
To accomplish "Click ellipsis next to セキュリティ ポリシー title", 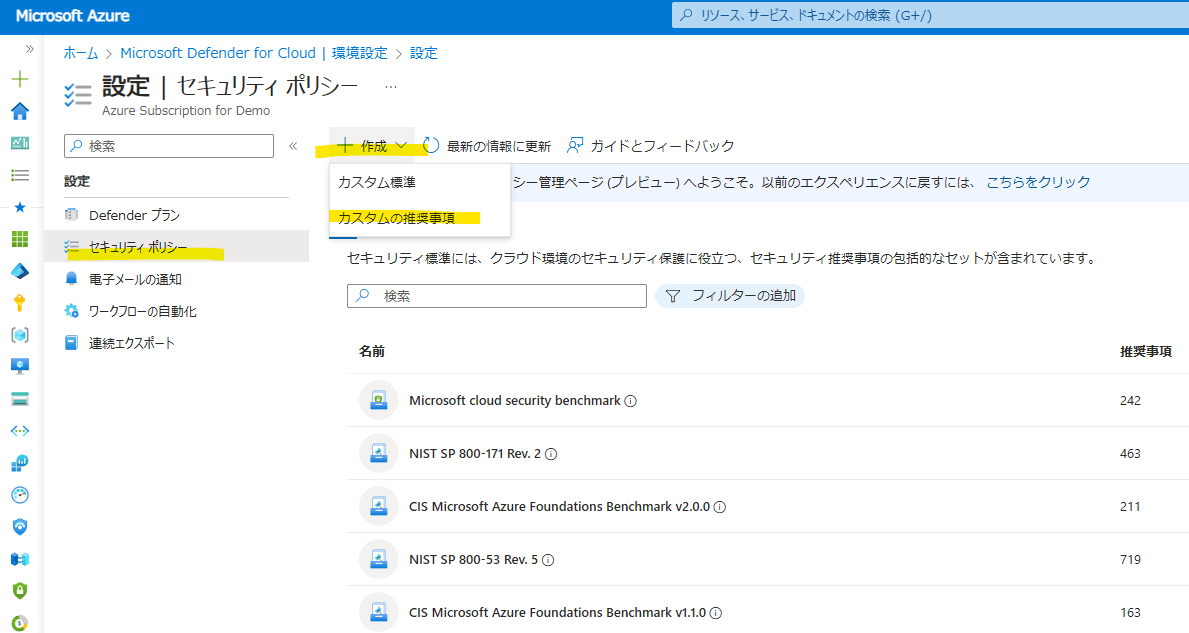I will (391, 87).
